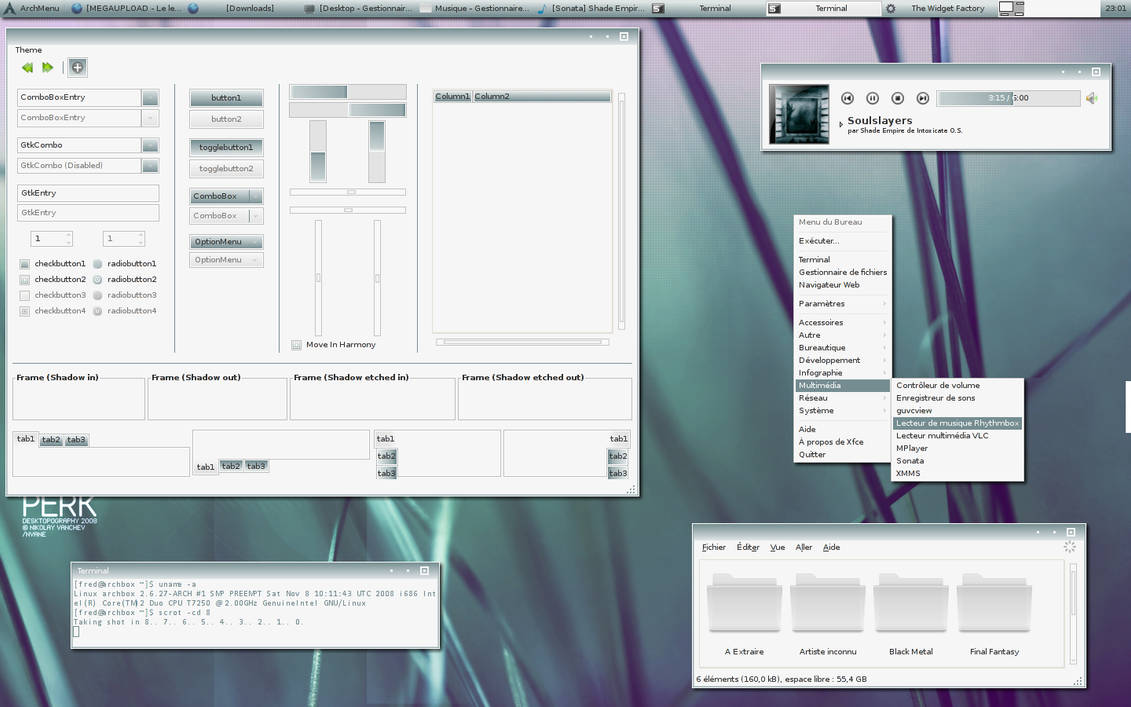The image size is (1131, 707).
Task: Open the GtkCombo dropdown arrow
Action: tap(150, 146)
